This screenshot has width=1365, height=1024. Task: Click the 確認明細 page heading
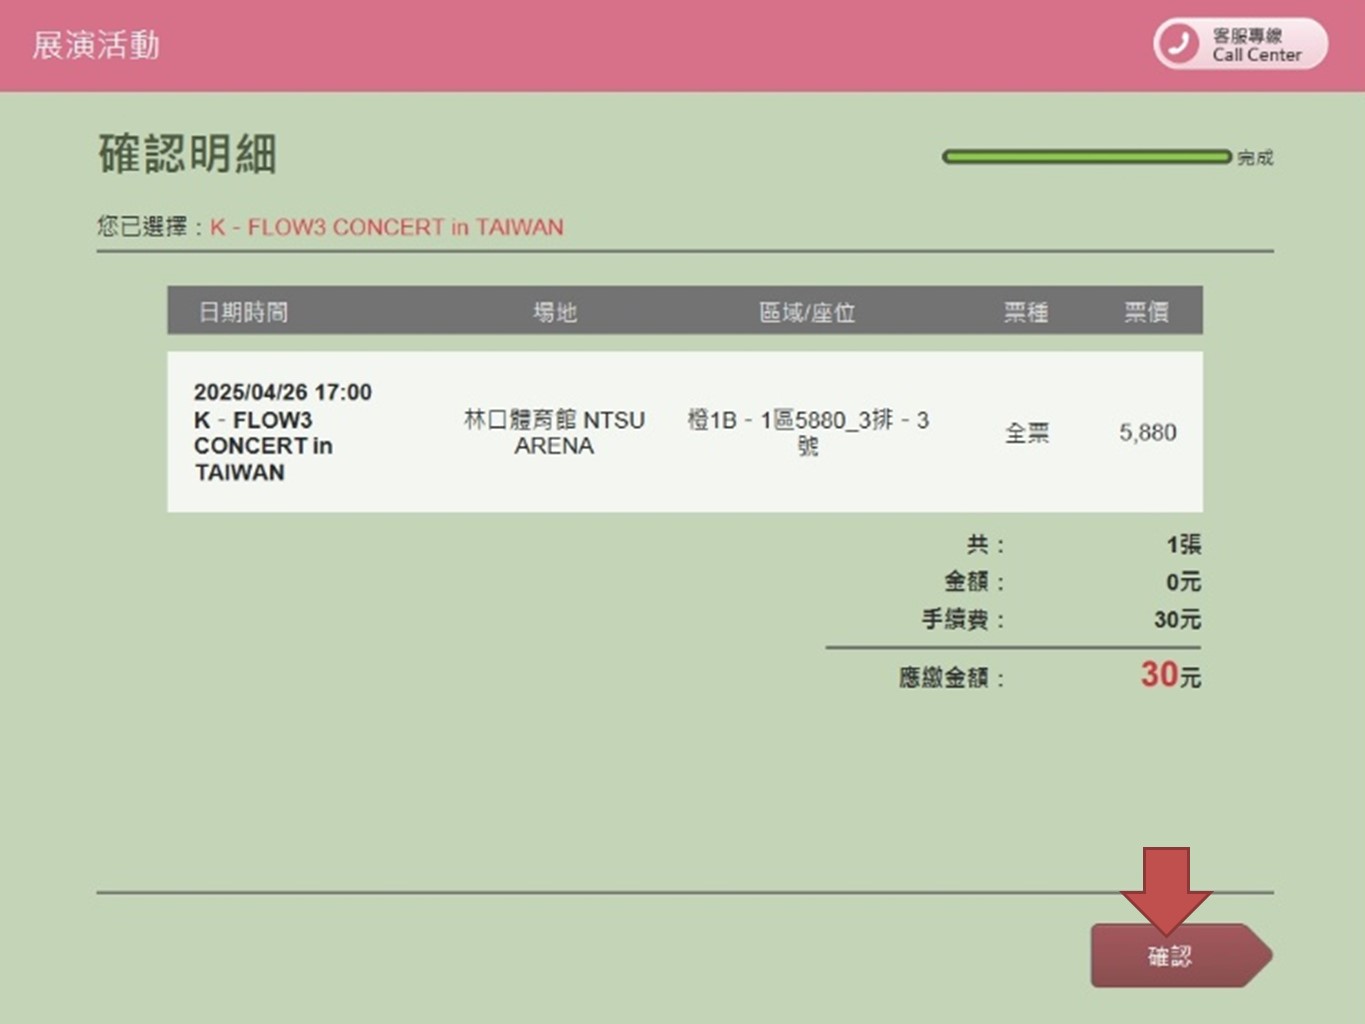coord(187,154)
